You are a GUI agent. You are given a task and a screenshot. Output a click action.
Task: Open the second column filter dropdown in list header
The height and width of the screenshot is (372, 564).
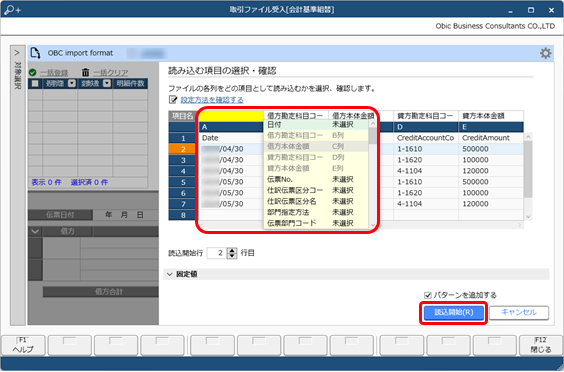tap(107, 83)
